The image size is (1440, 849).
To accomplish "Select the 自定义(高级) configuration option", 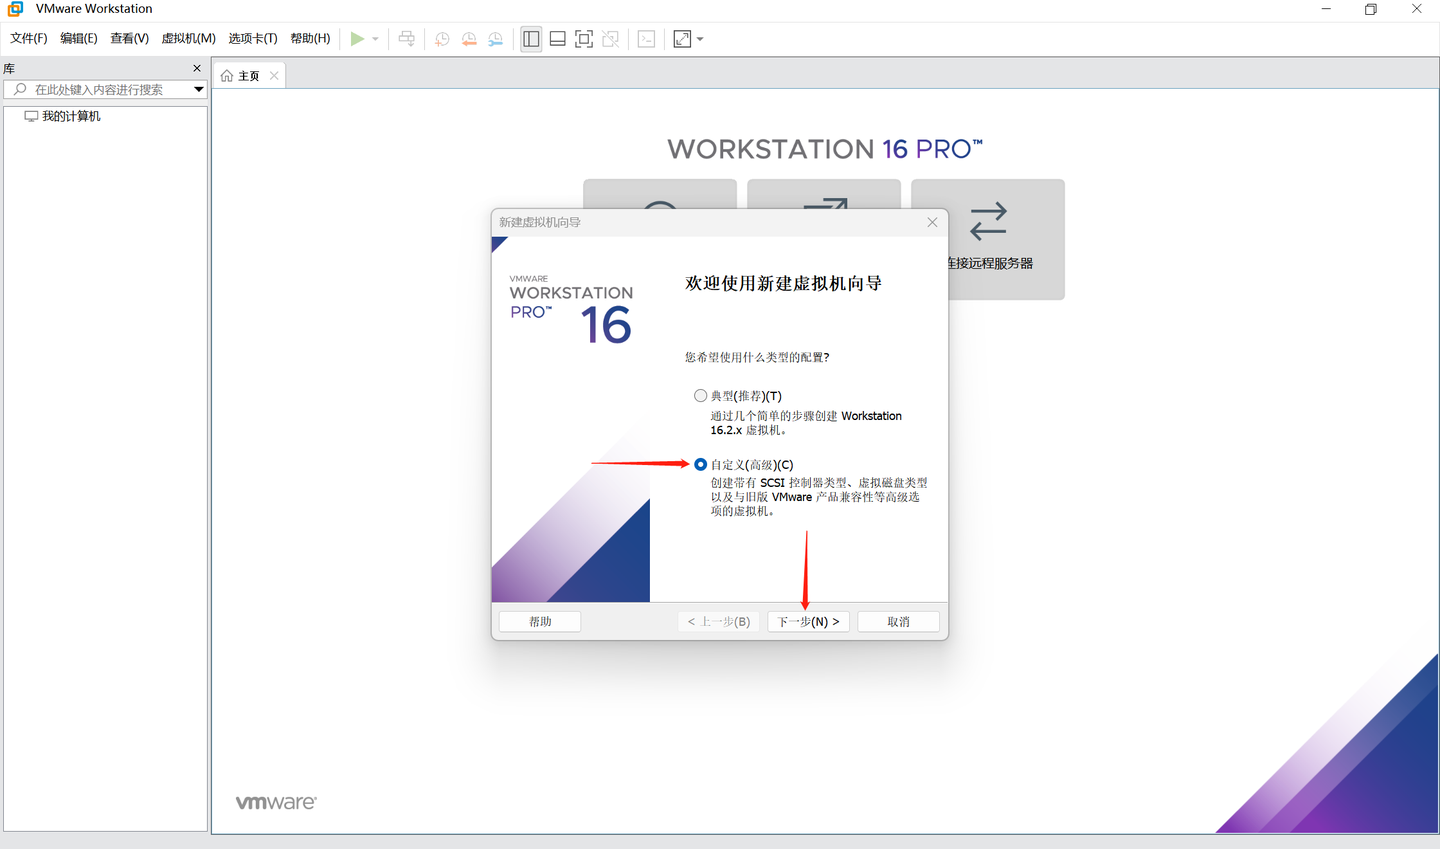I will pos(700,464).
